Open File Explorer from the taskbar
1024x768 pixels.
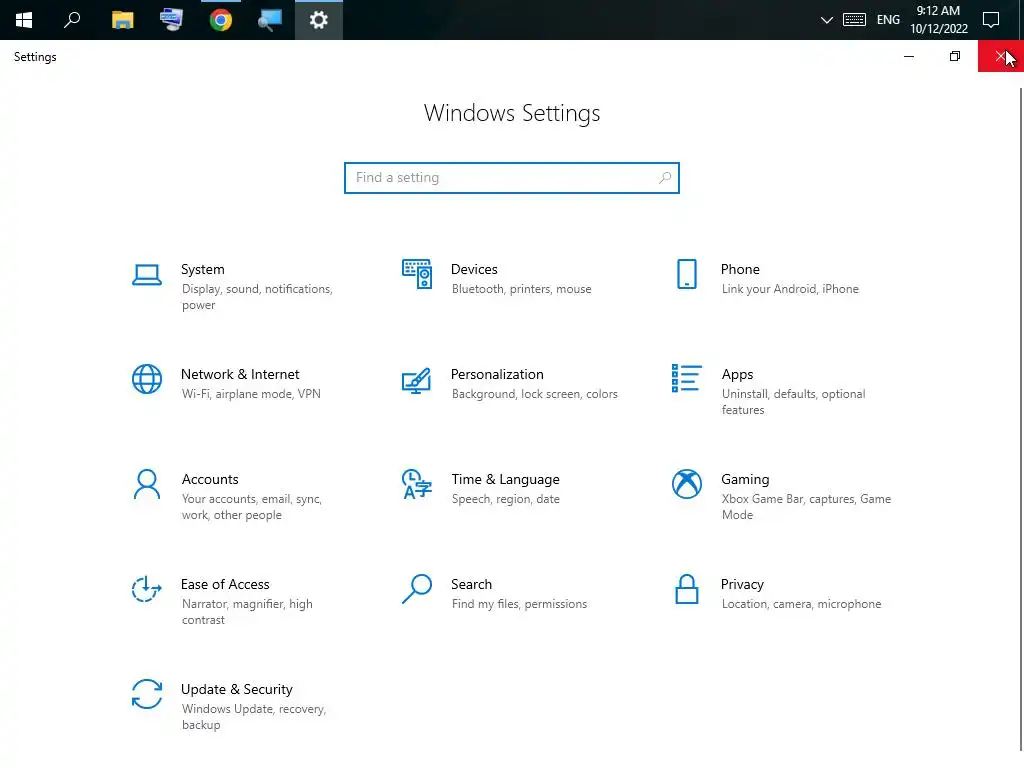[122, 20]
